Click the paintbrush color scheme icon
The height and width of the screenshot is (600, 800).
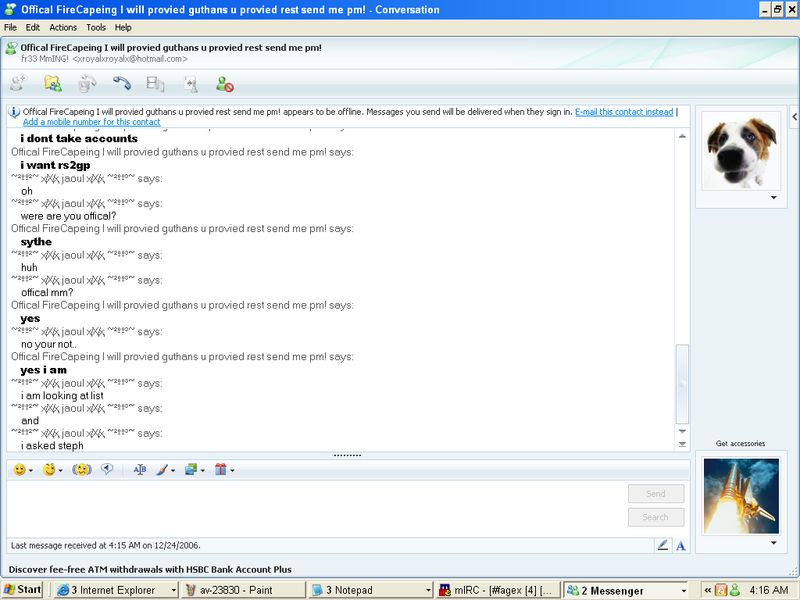(162, 469)
